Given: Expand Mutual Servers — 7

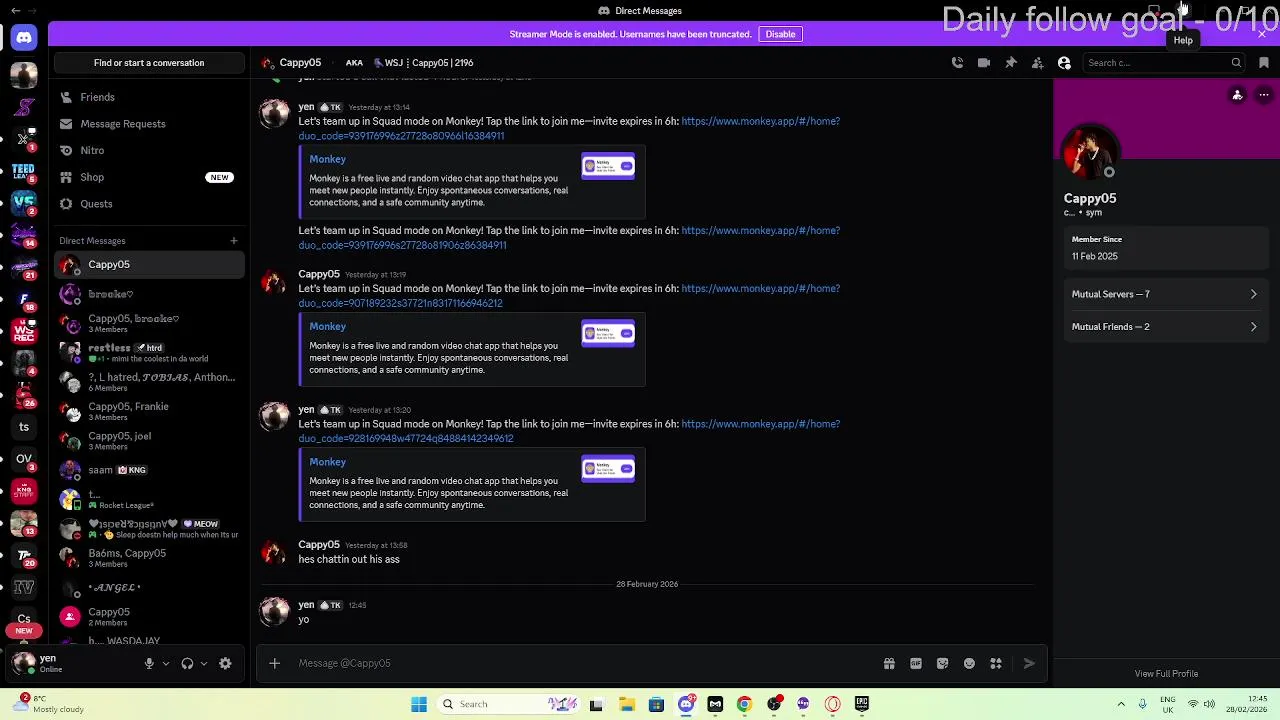Looking at the screenshot, I should [1165, 294].
